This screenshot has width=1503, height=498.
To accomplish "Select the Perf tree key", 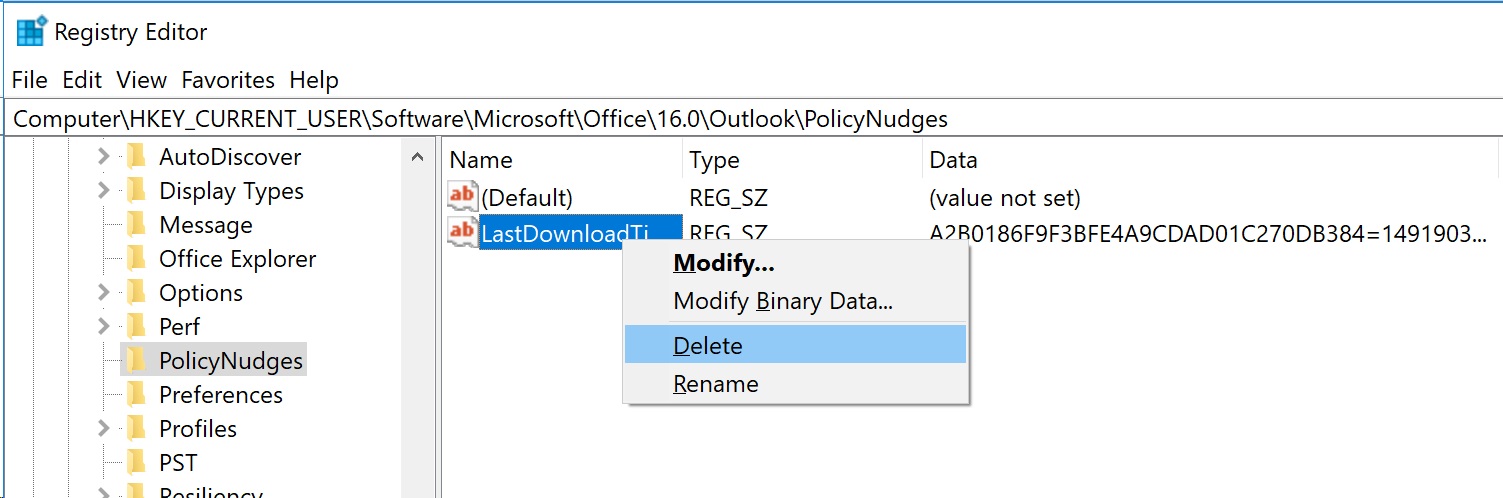I will coord(179,327).
